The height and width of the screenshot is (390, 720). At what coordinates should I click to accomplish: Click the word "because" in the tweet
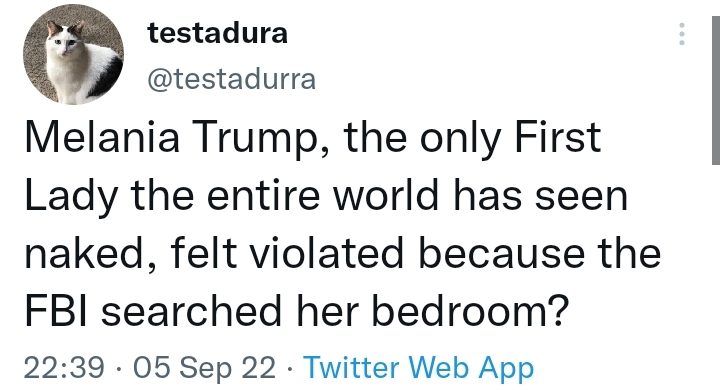tap(501, 252)
